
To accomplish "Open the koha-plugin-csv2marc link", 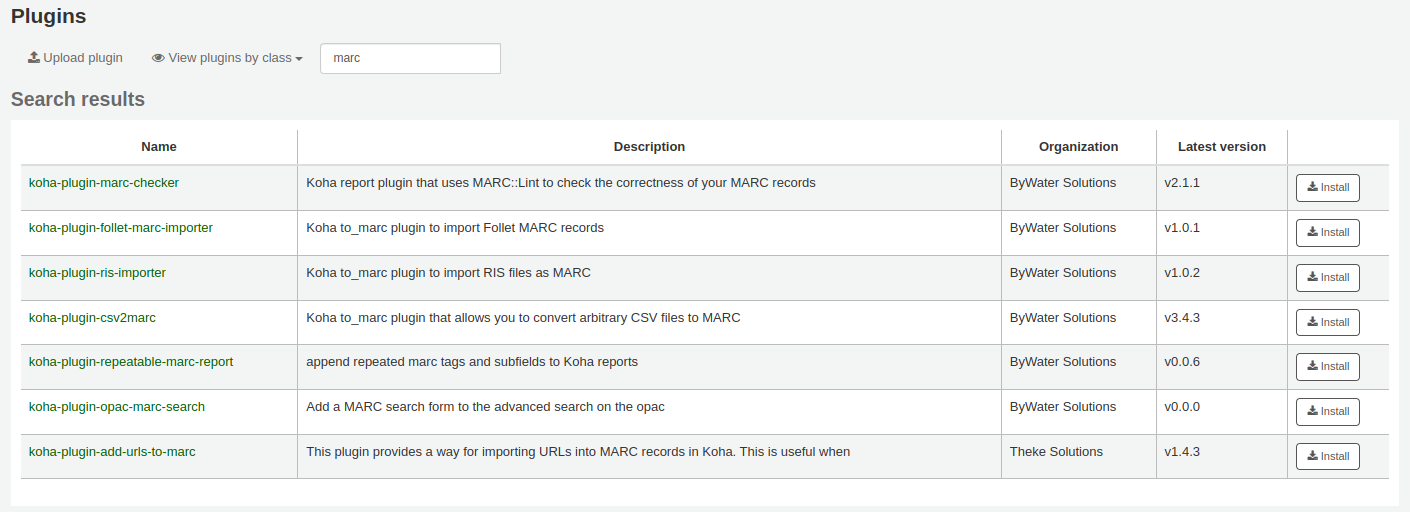I will pos(92,318).
